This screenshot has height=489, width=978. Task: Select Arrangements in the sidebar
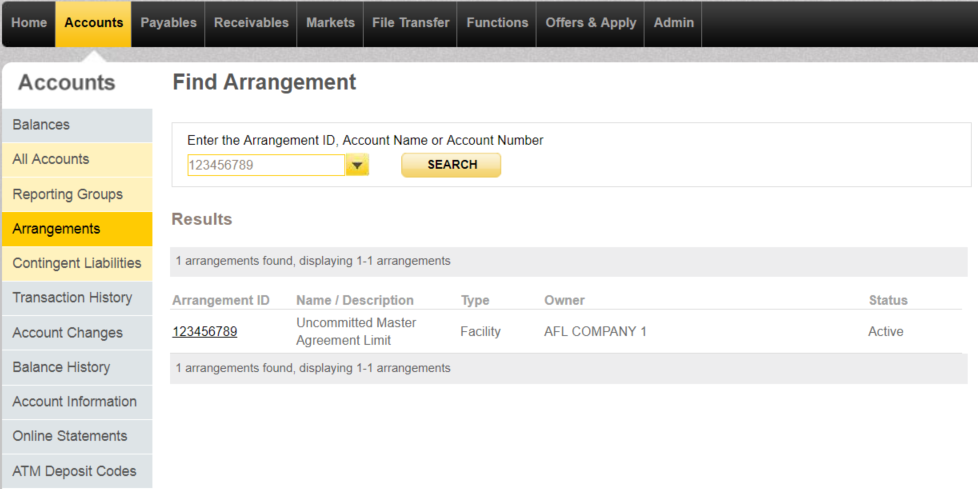click(77, 229)
